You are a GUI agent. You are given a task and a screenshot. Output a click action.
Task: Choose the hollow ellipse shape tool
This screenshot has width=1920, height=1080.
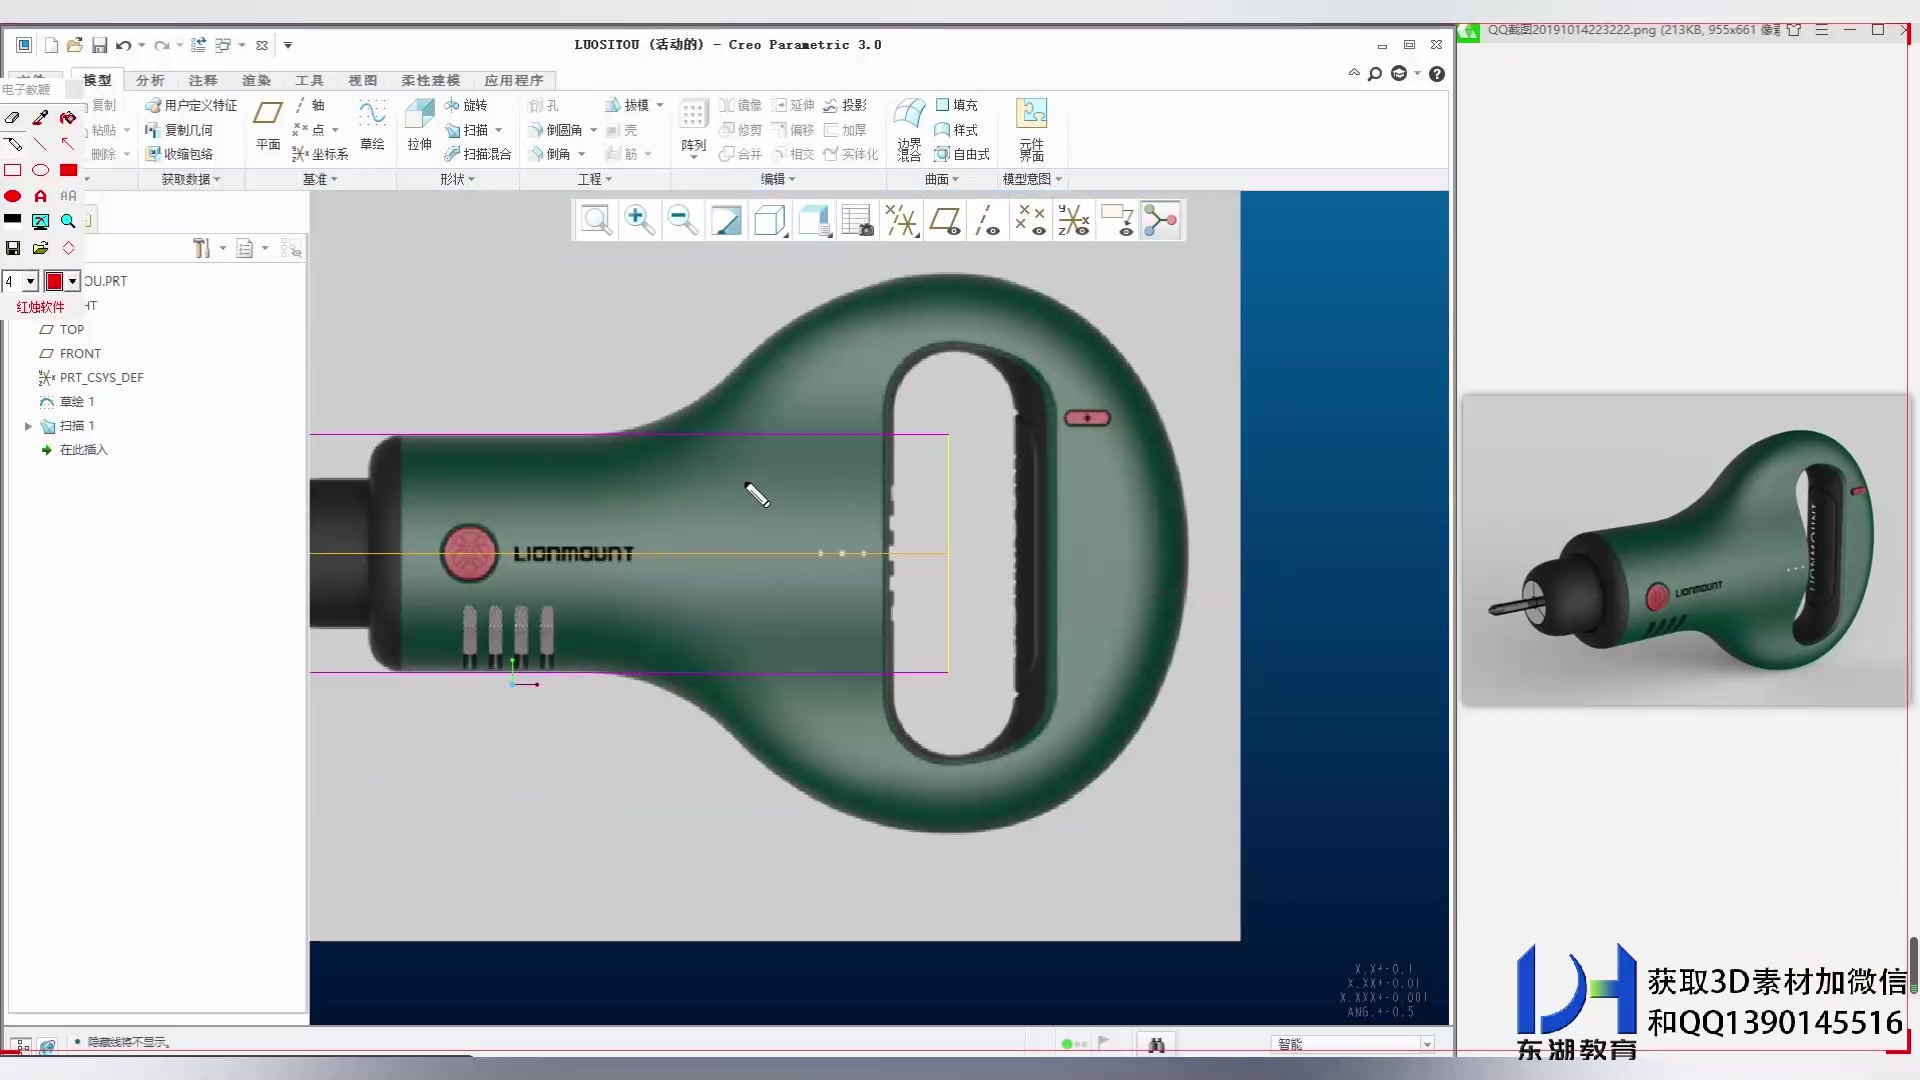tap(40, 170)
